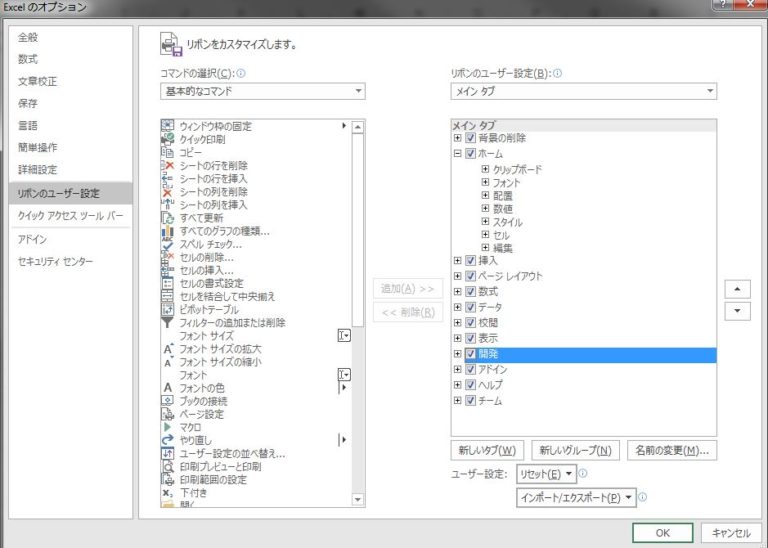
Task: Uncheck the 背景の削除 checkbox
Action: [471, 138]
